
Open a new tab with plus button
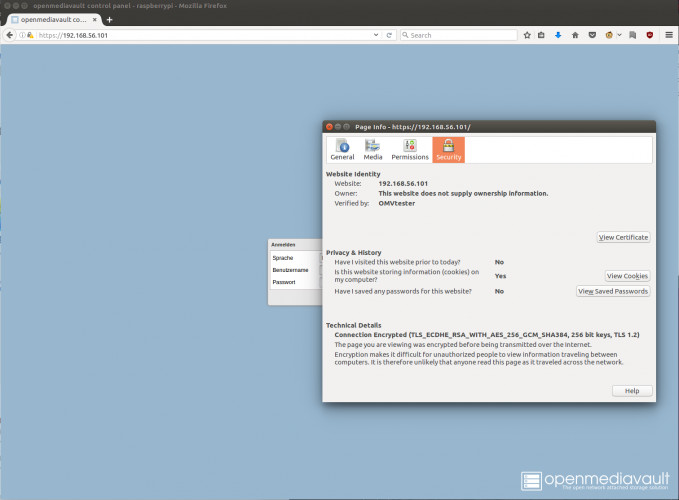[x=109, y=19]
